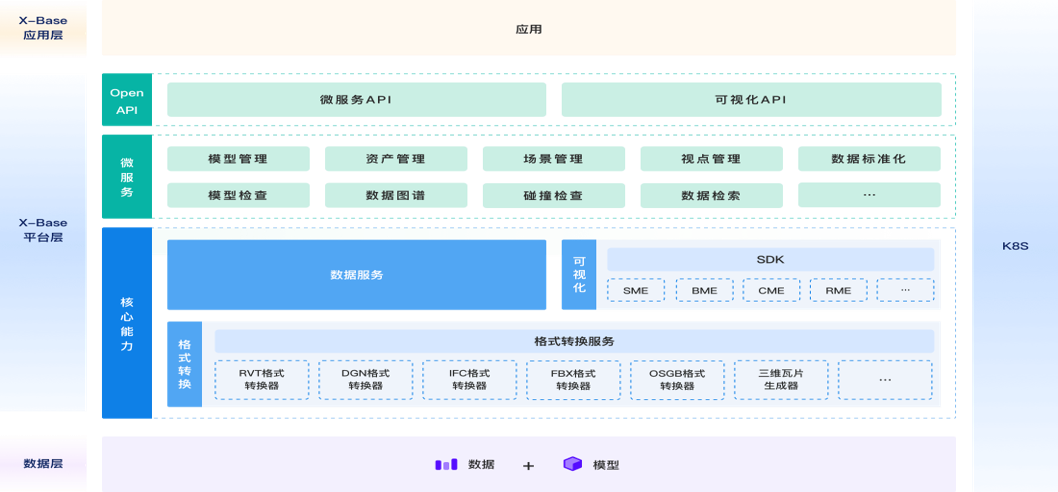1058x492 pixels.
Task: Select the RME dashed box
Action: (838, 291)
